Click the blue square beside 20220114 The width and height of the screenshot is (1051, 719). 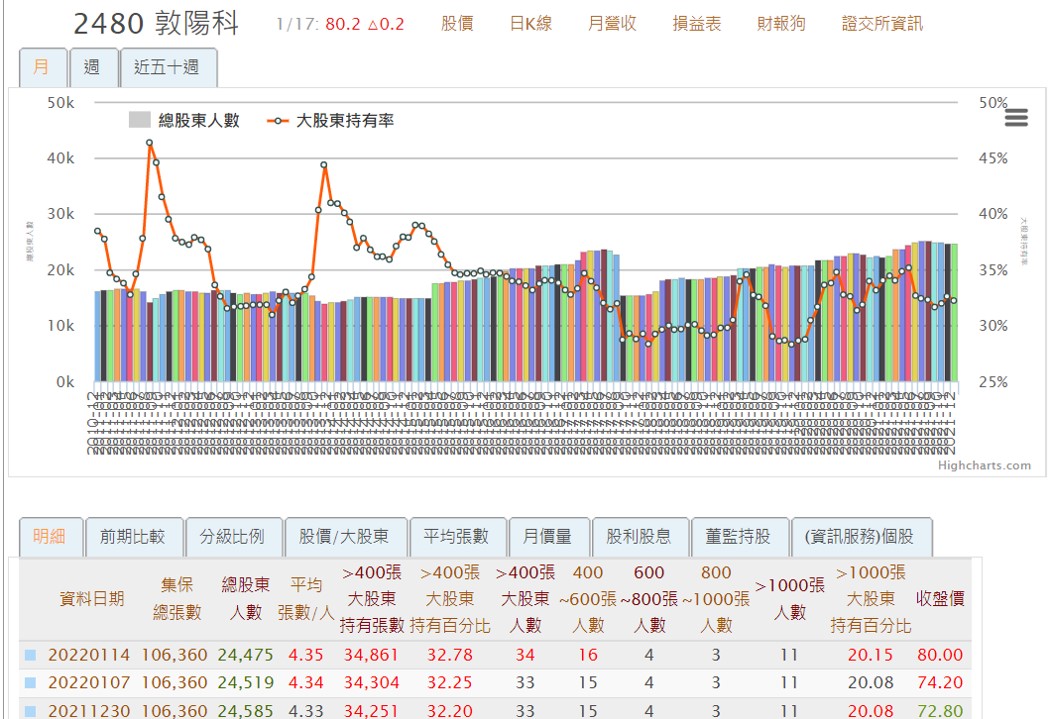30,656
